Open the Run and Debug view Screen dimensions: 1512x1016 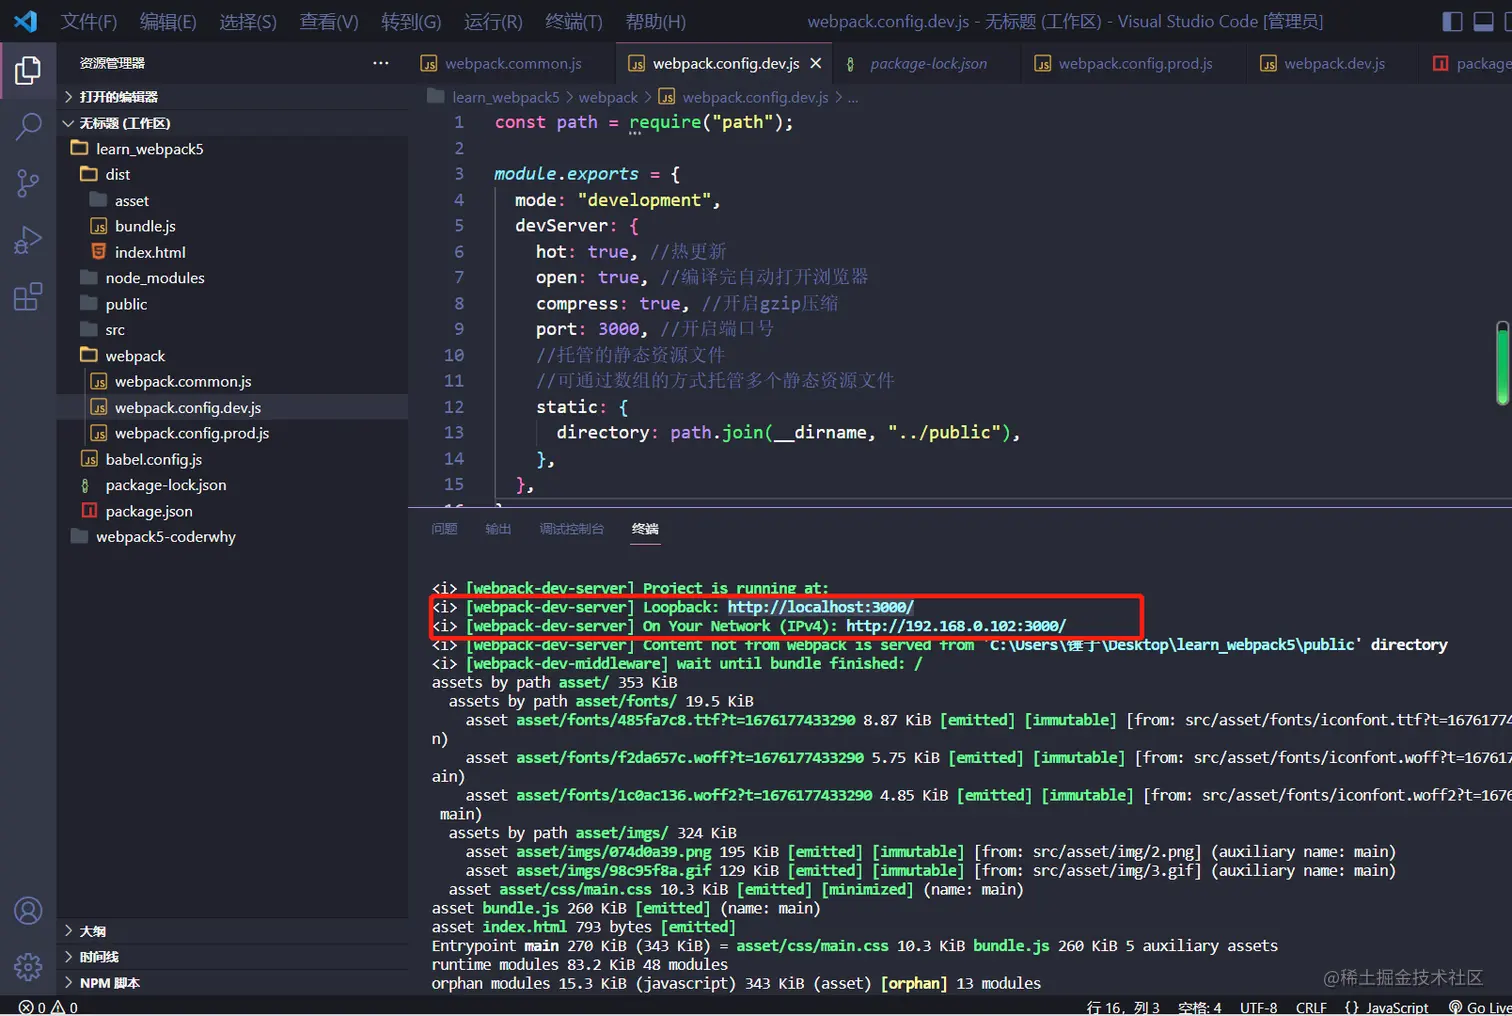[28, 240]
